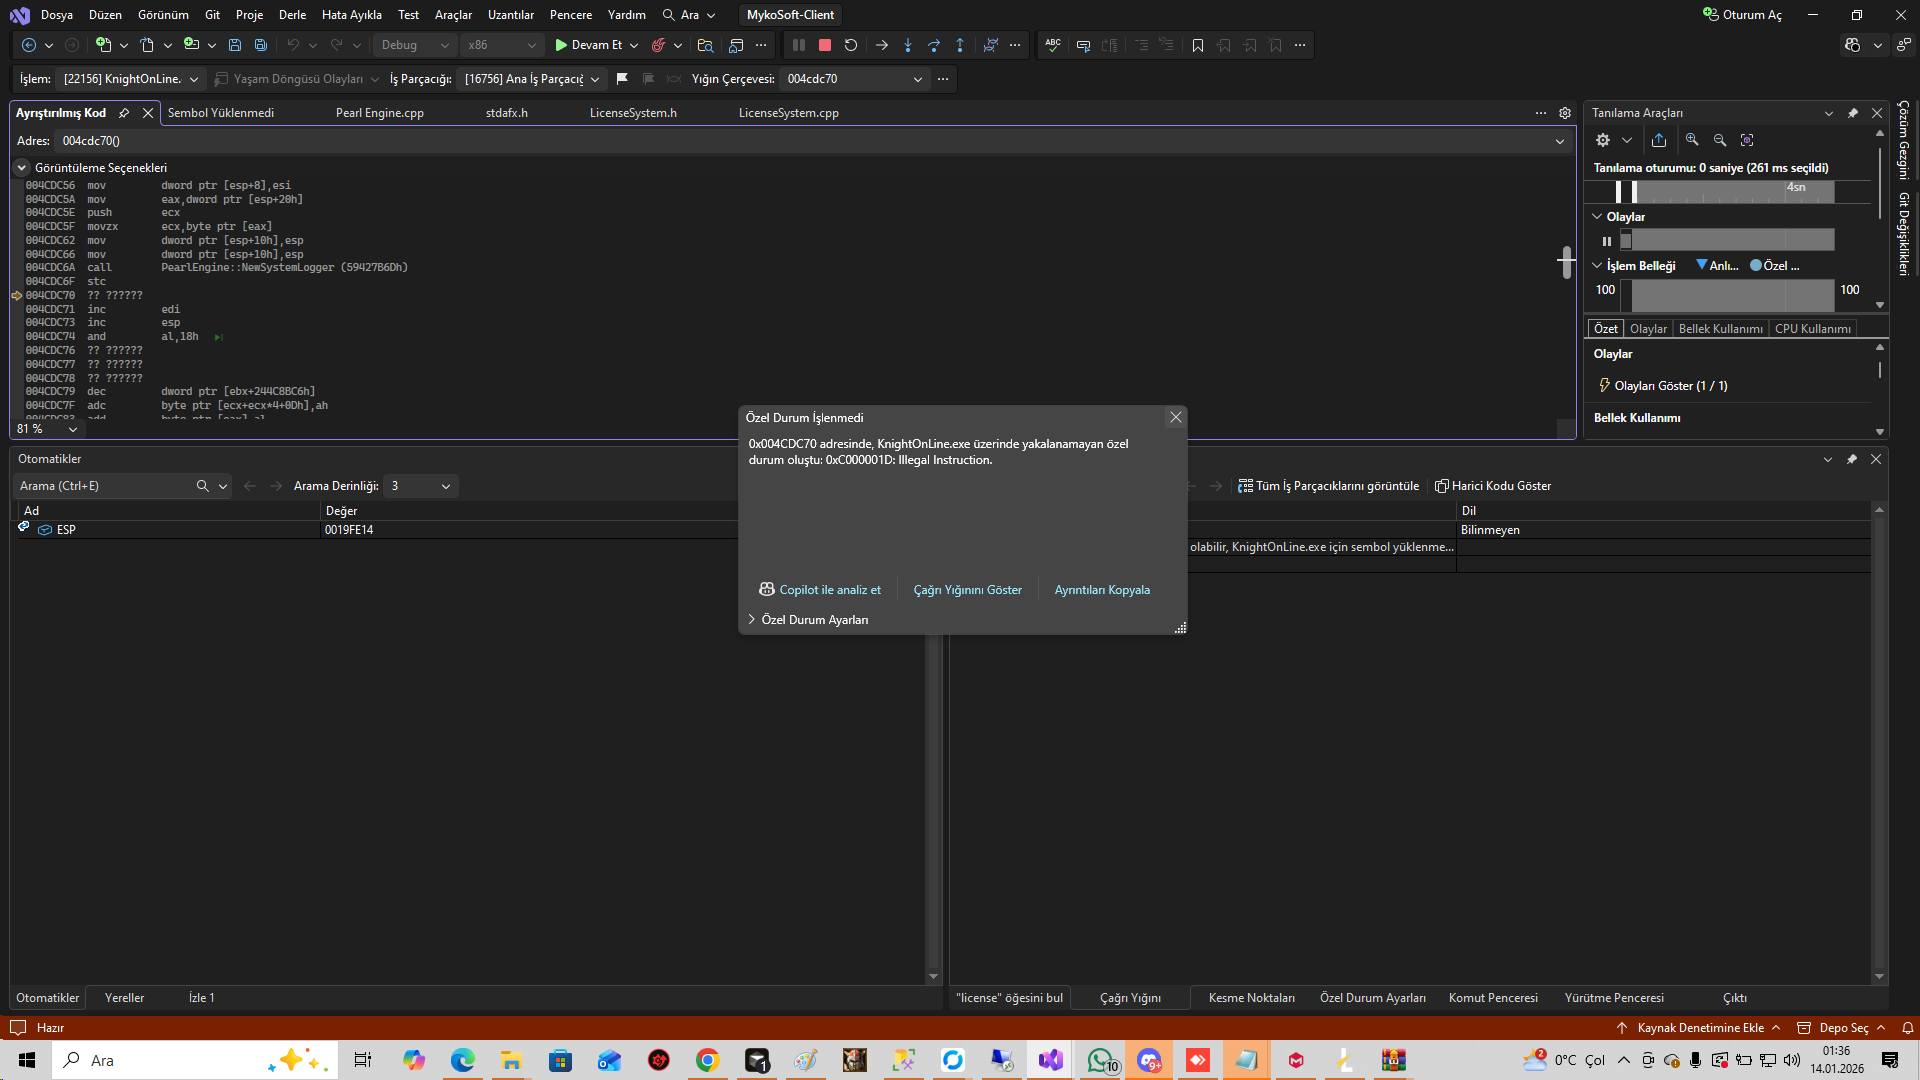Click the search magnifier in Otomatikler
Viewport: 1920px width, 1080px height.
pos(202,486)
